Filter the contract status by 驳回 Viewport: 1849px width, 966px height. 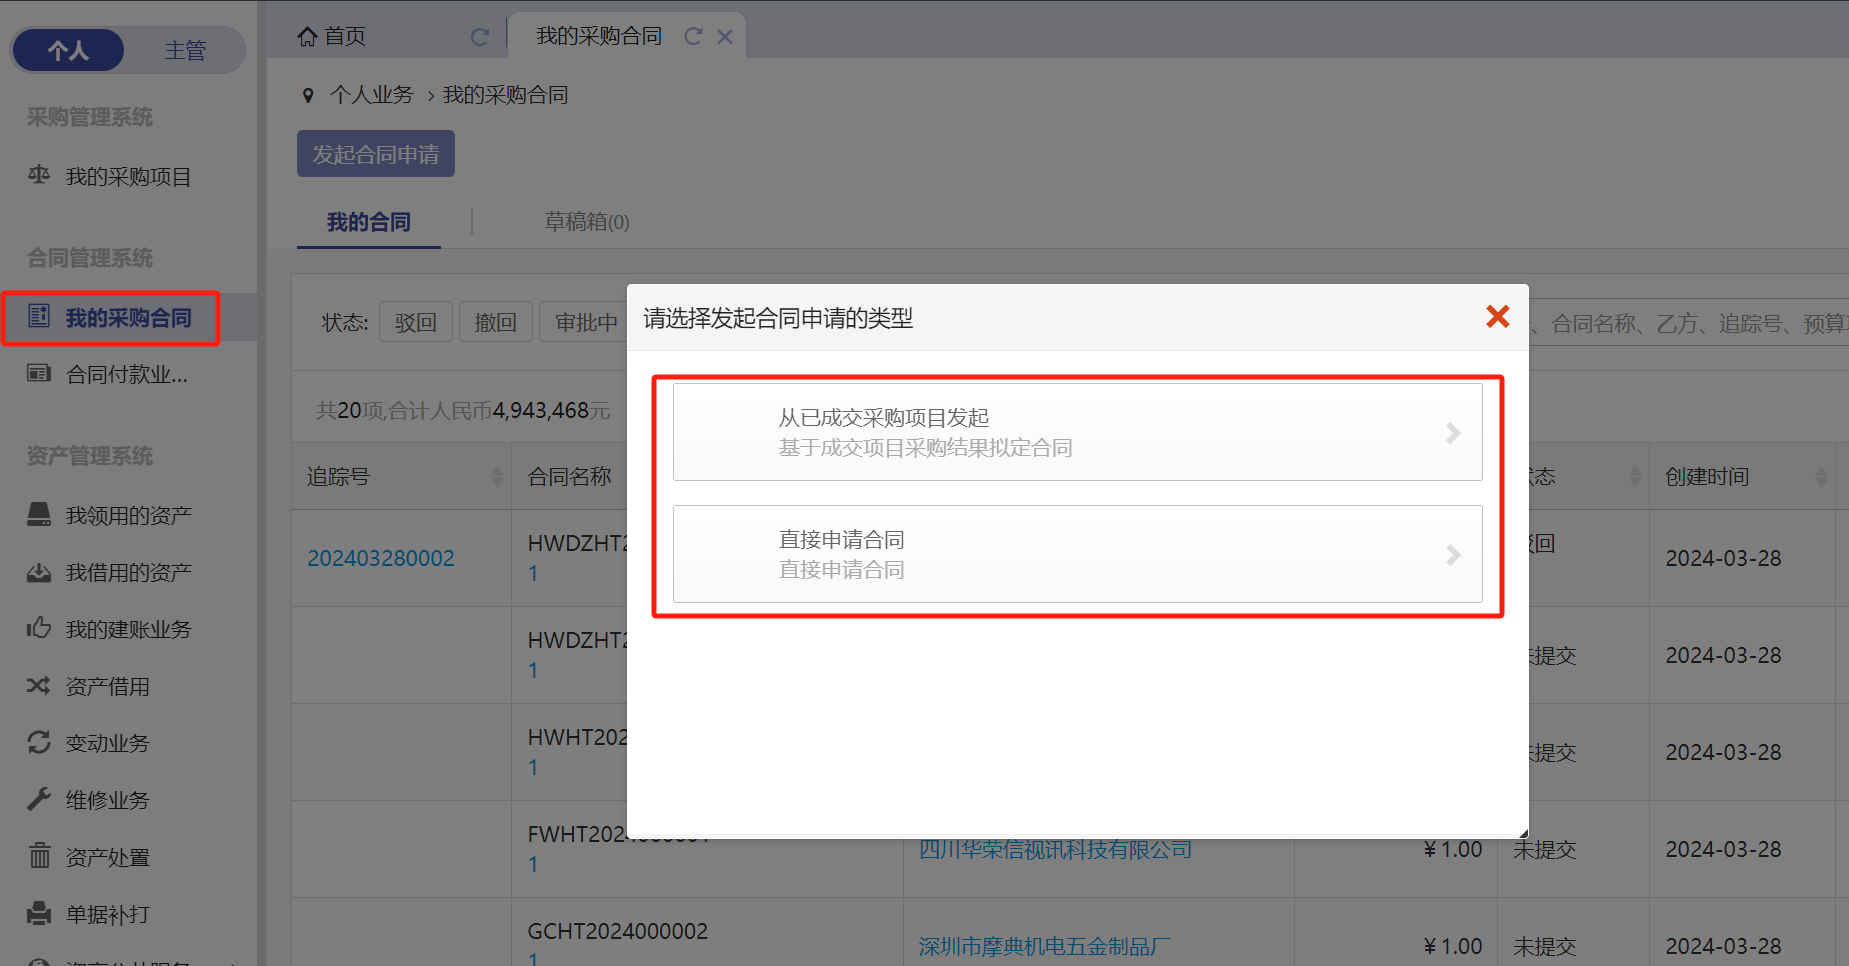click(415, 322)
